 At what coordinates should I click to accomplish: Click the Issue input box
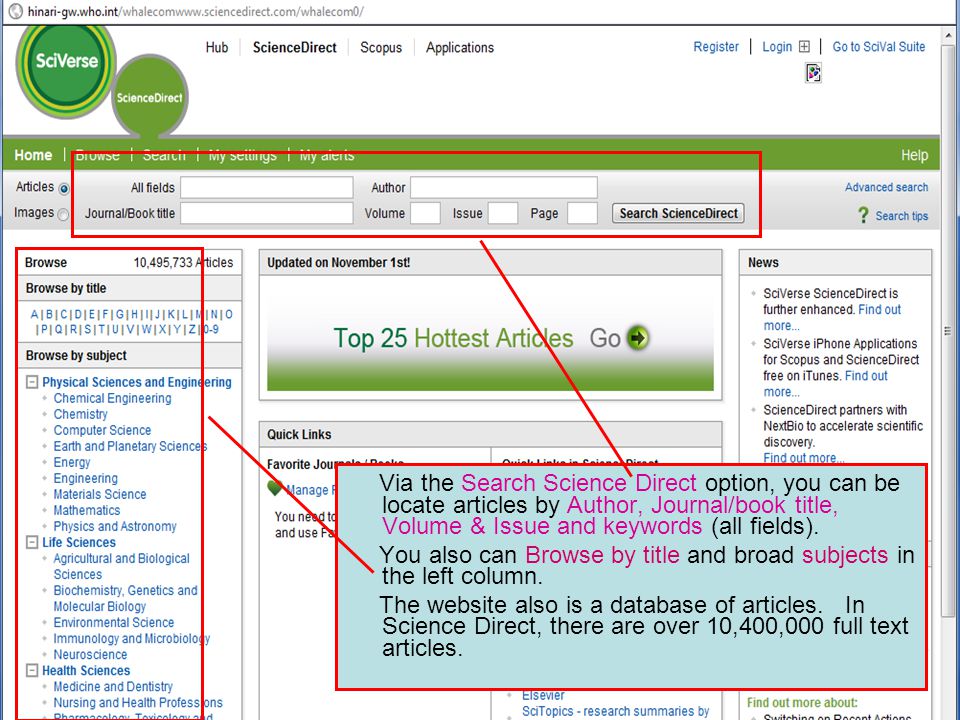pos(503,213)
